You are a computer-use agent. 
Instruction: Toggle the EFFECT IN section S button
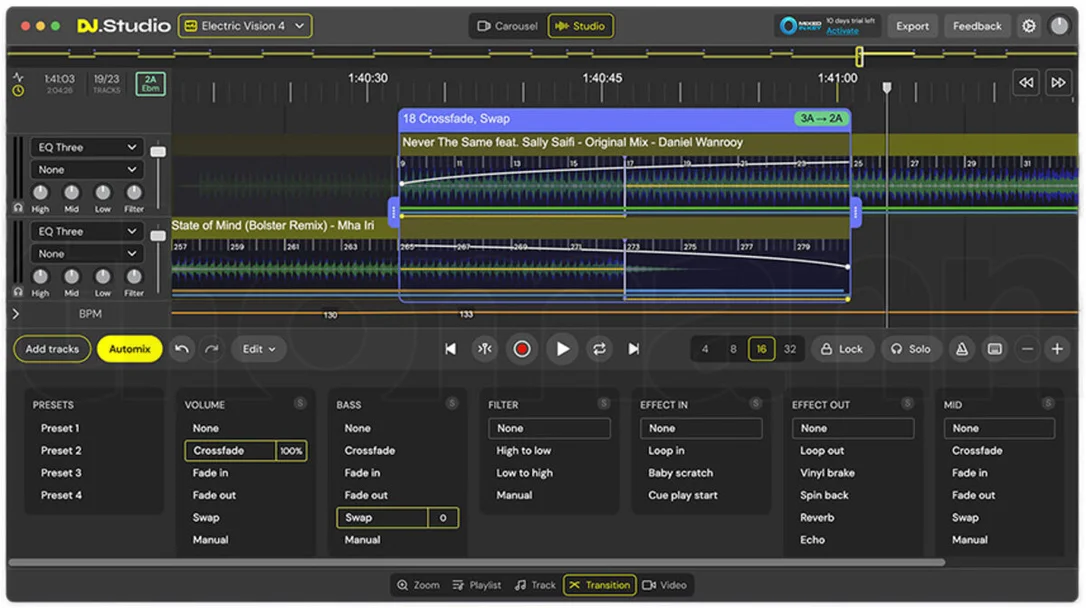(756, 404)
